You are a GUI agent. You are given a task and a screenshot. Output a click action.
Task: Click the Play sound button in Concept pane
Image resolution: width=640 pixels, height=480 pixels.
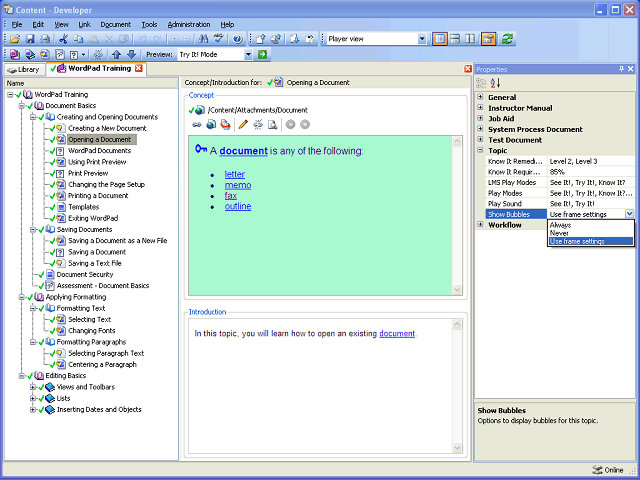(x=291, y=124)
